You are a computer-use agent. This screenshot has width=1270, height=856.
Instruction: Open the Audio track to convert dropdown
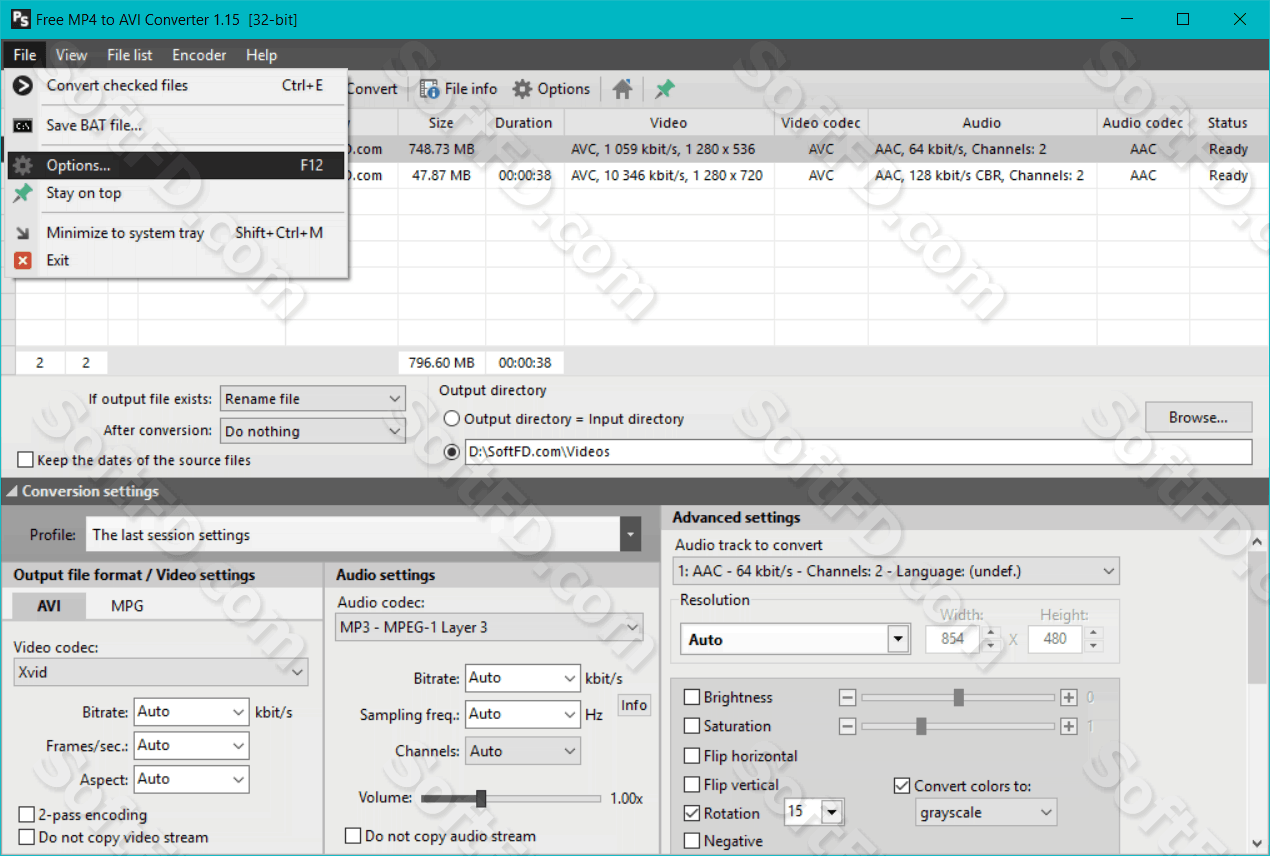coord(896,571)
